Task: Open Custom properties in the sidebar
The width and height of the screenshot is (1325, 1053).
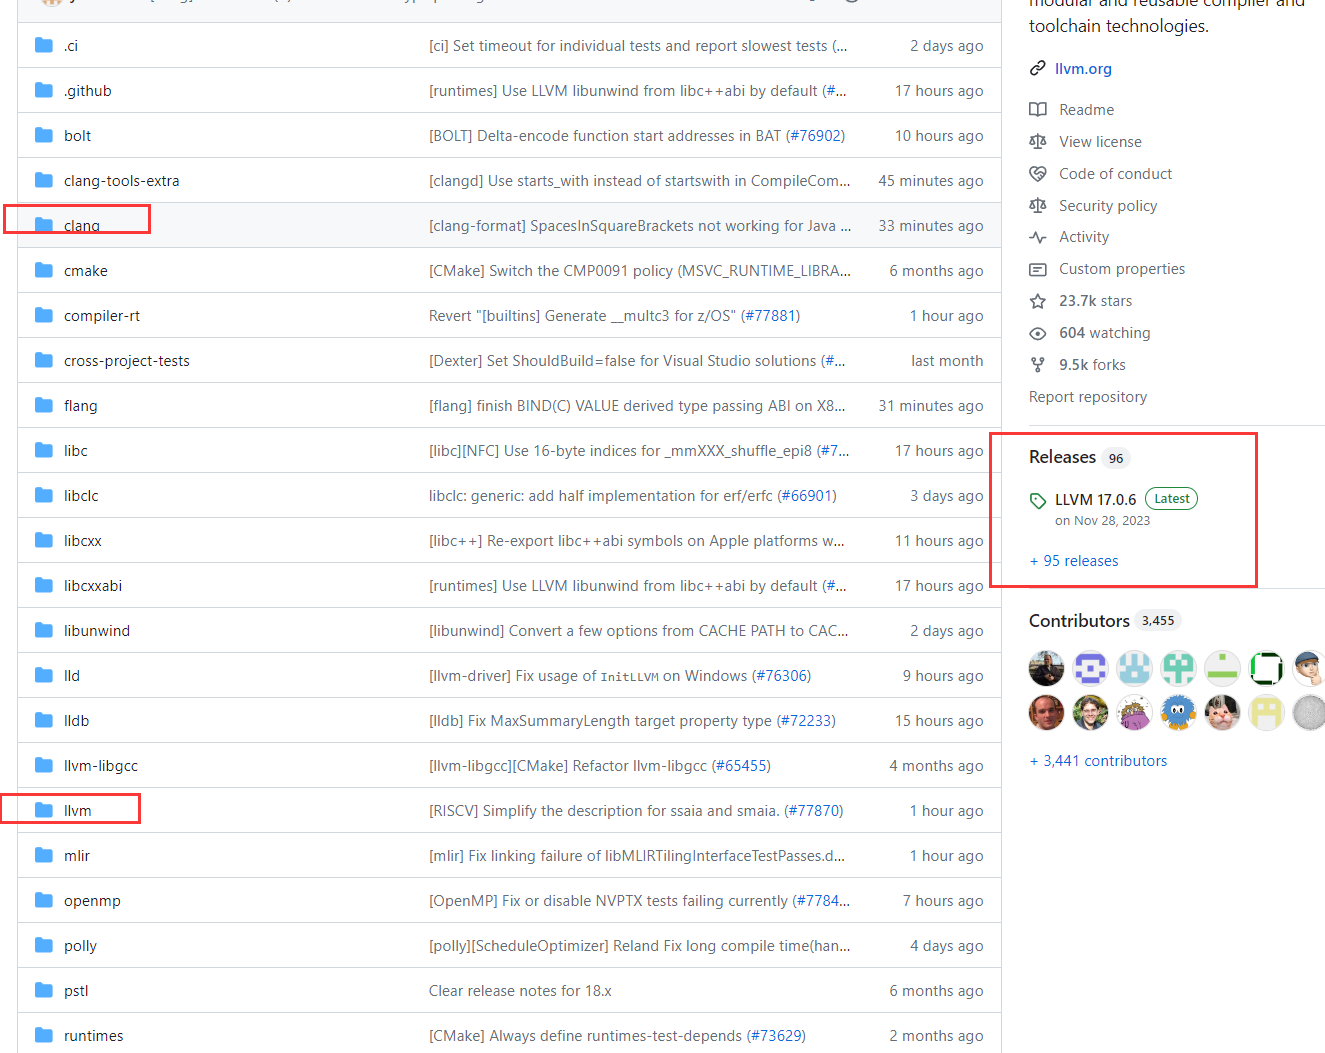Action: pos(1122,269)
